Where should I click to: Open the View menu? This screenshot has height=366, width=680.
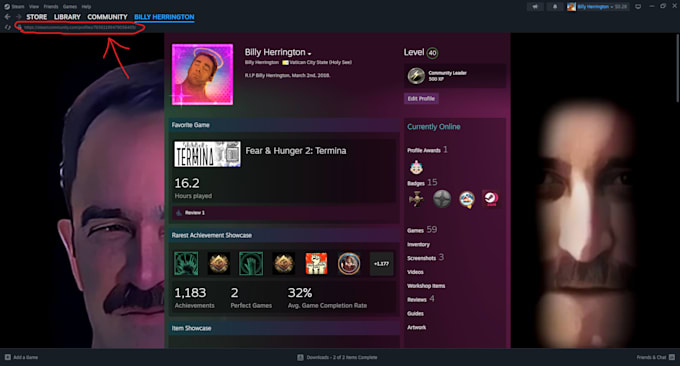pyautogui.click(x=34, y=7)
